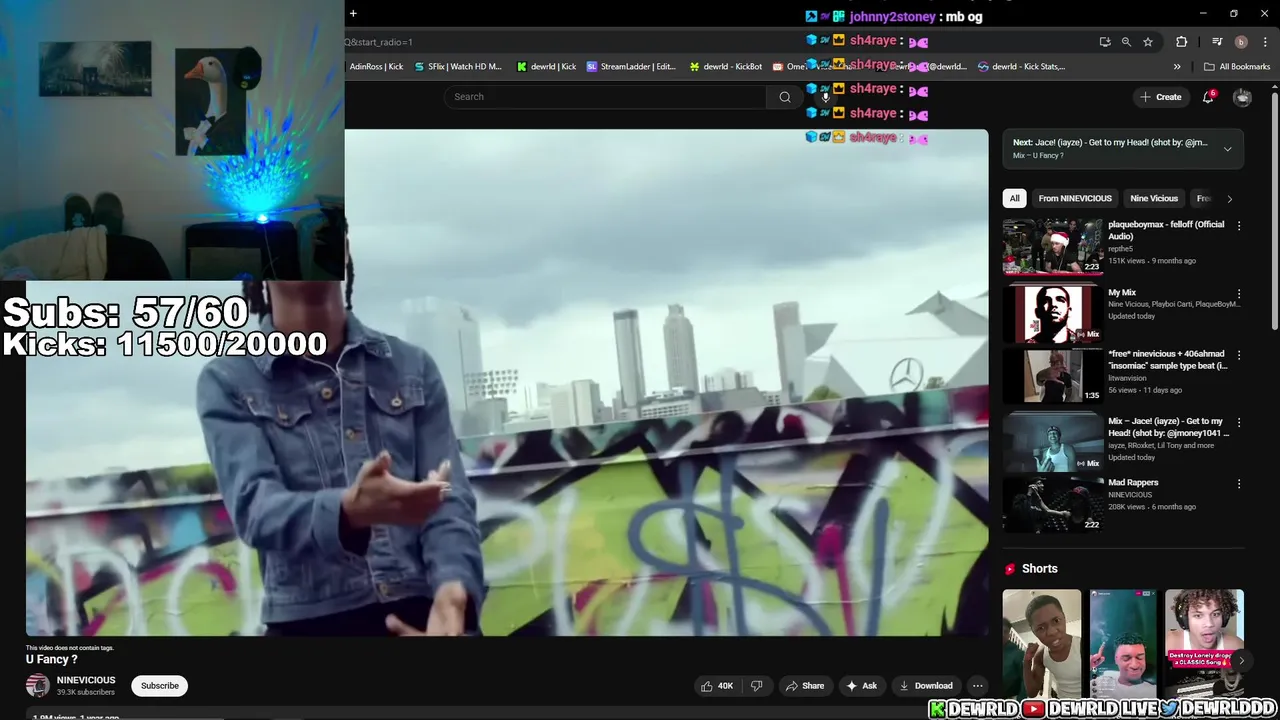The height and width of the screenshot is (720, 1280).
Task: Click the NINEVICIOUS channel avatar
Action: [x=38, y=685]
